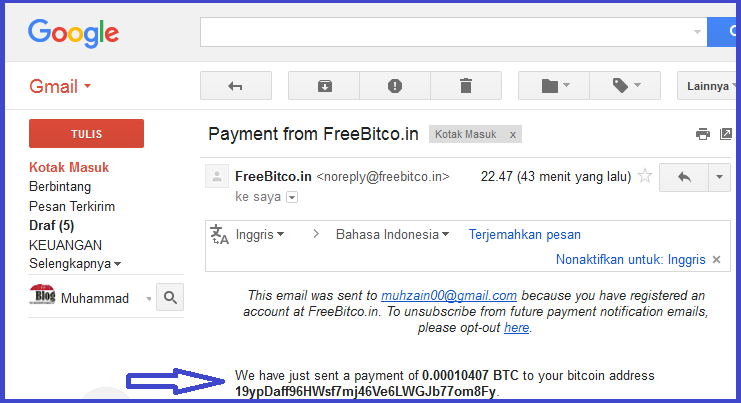Dismiss the translation bar with x

pos(716,259)
